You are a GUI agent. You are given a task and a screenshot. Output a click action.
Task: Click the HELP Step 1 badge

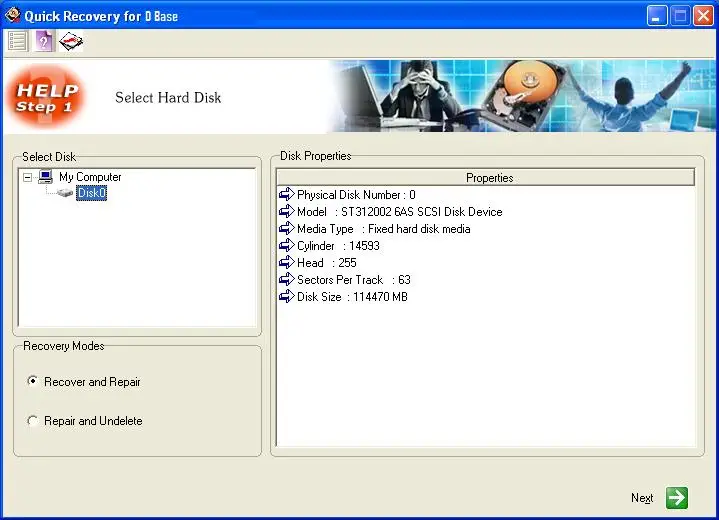(46, 97)
